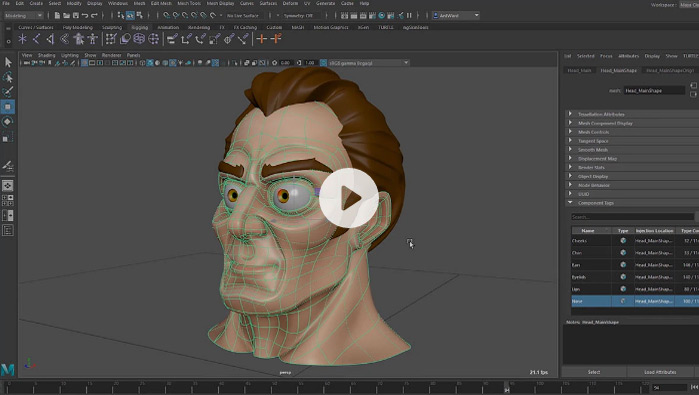Click the orange plus Set Key shelf icon
Screen dimensions: 699x395
coord(262,39)
